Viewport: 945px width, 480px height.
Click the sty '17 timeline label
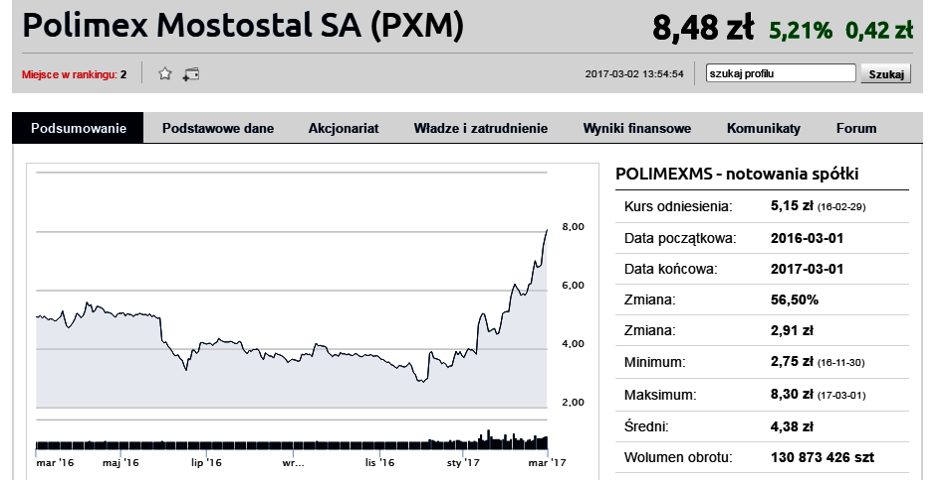click(463, 463)
